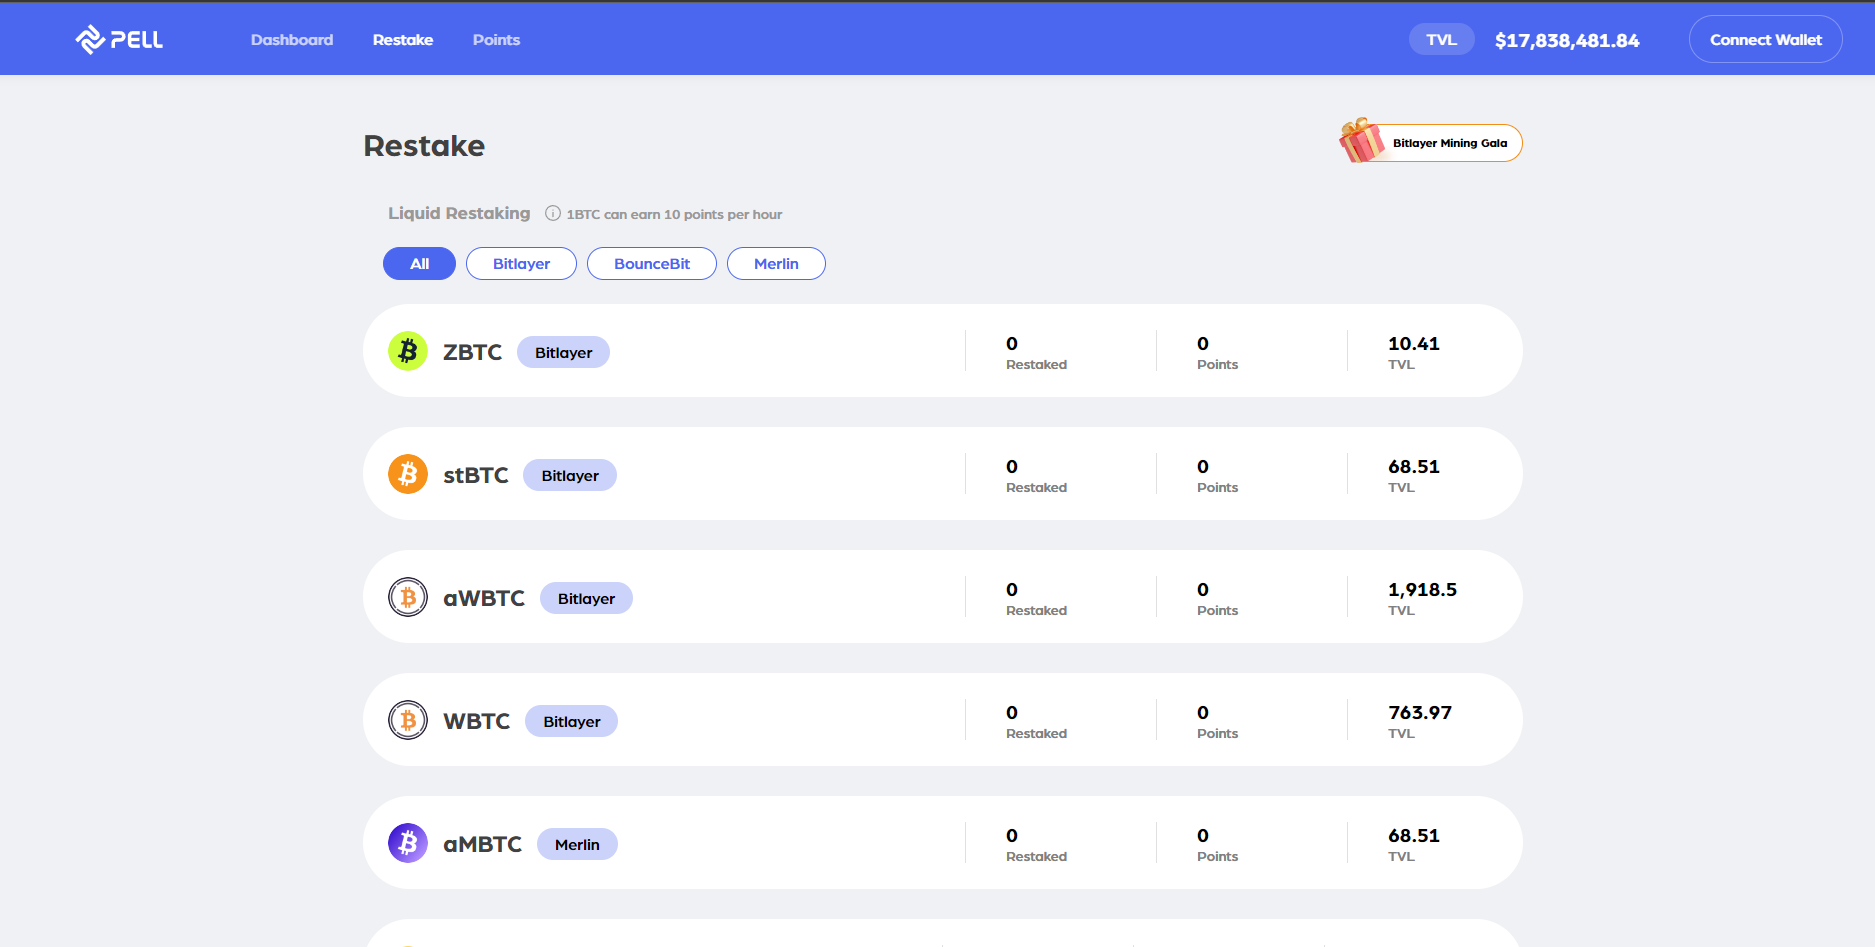The height and width of the screenshot is (947, 1875).
Task: Click the Bitlayer tag on ZBTC row
Action: coord(563,352)
